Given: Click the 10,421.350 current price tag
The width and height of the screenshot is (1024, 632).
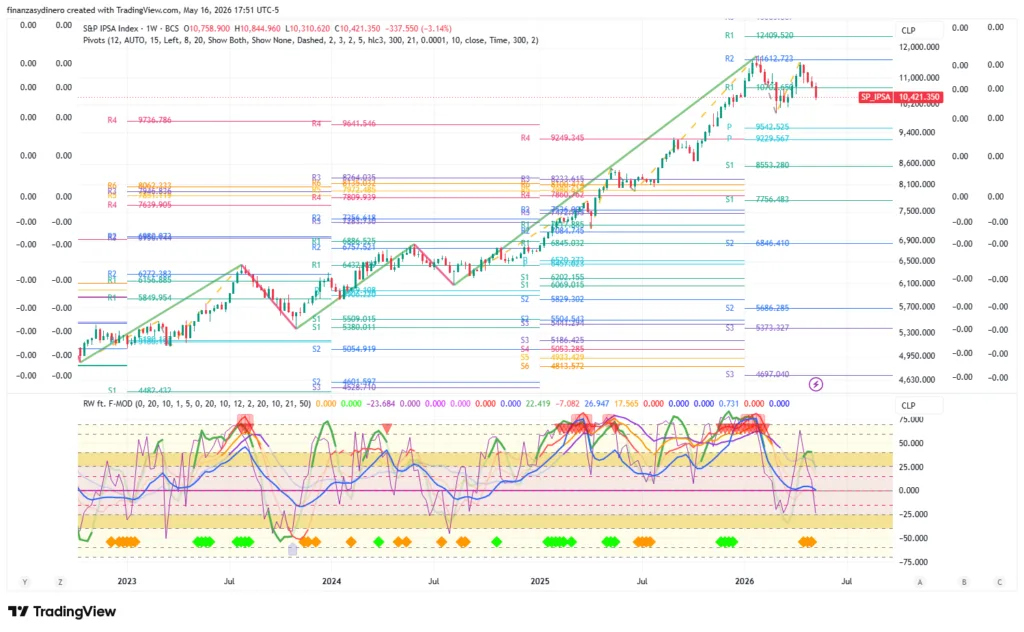Looking at the screenshot, I should pos(918,97).
